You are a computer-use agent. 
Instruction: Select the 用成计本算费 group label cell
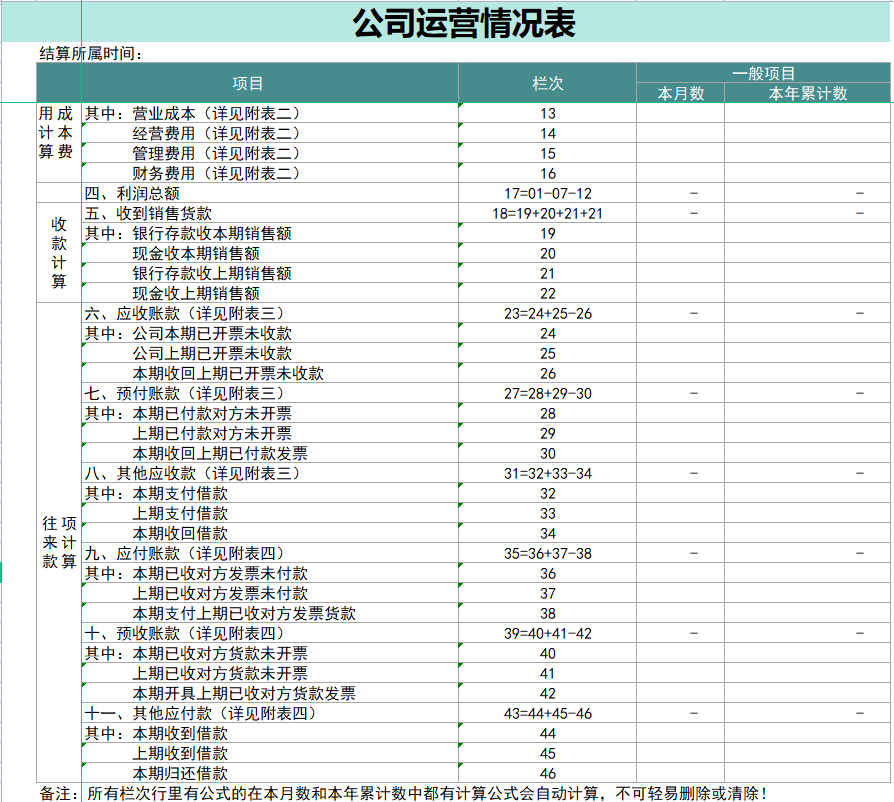click(x=53, y=142)
